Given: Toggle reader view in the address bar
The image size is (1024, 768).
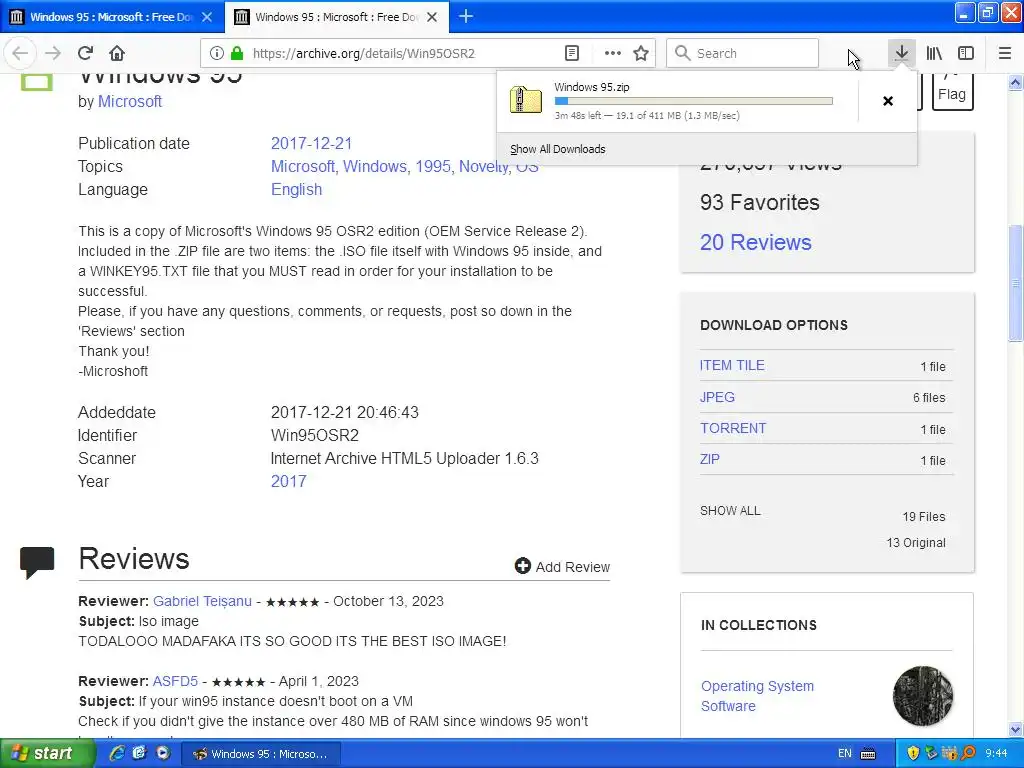Looking at the screenshot, I should point(571,53).
